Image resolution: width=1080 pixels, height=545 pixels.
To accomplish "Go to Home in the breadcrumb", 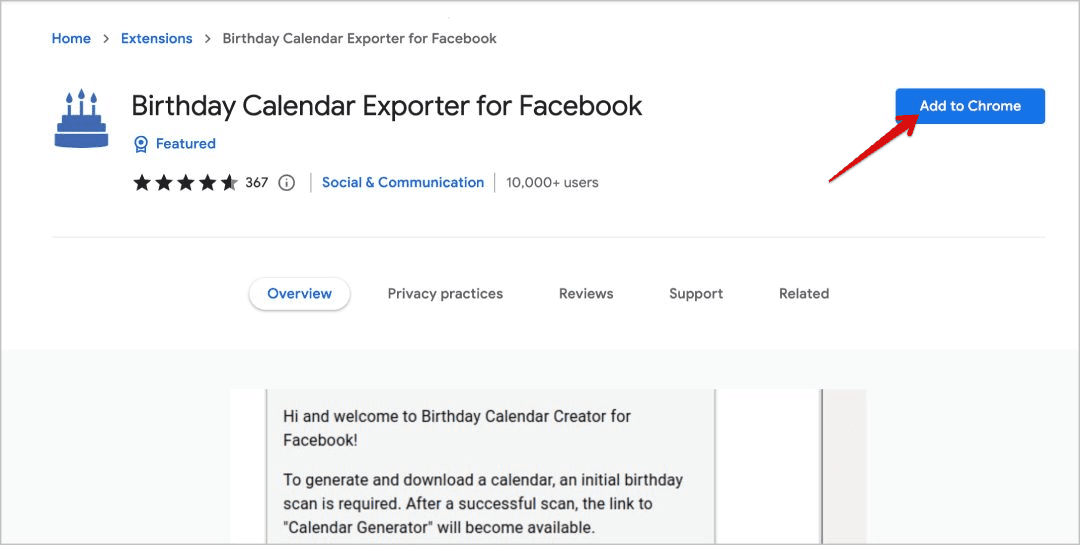I will point(71,39).
